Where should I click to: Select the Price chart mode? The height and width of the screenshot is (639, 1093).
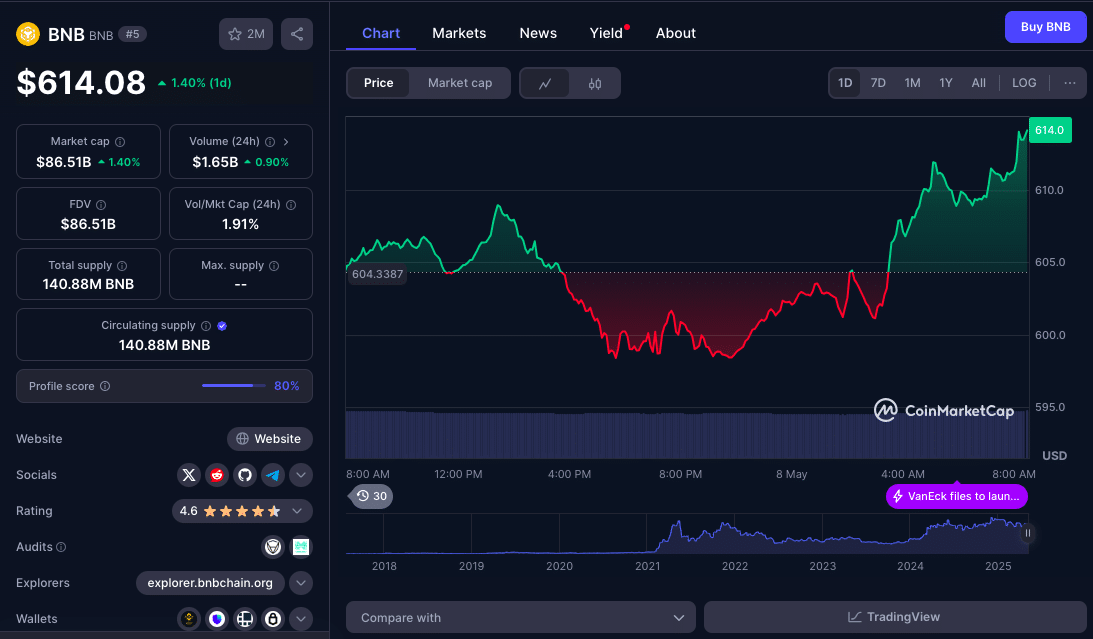[x=379, y=83]
